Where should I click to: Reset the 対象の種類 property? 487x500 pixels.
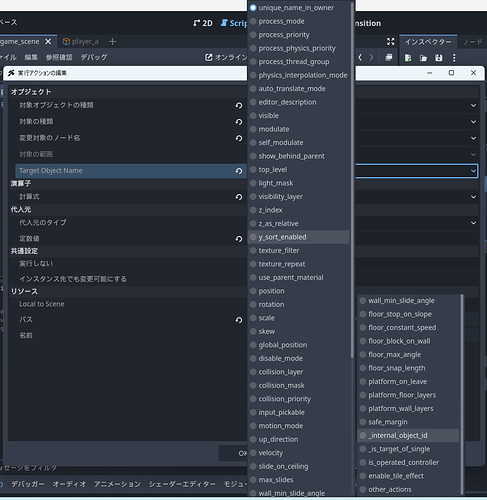click(x=239, y=122)
